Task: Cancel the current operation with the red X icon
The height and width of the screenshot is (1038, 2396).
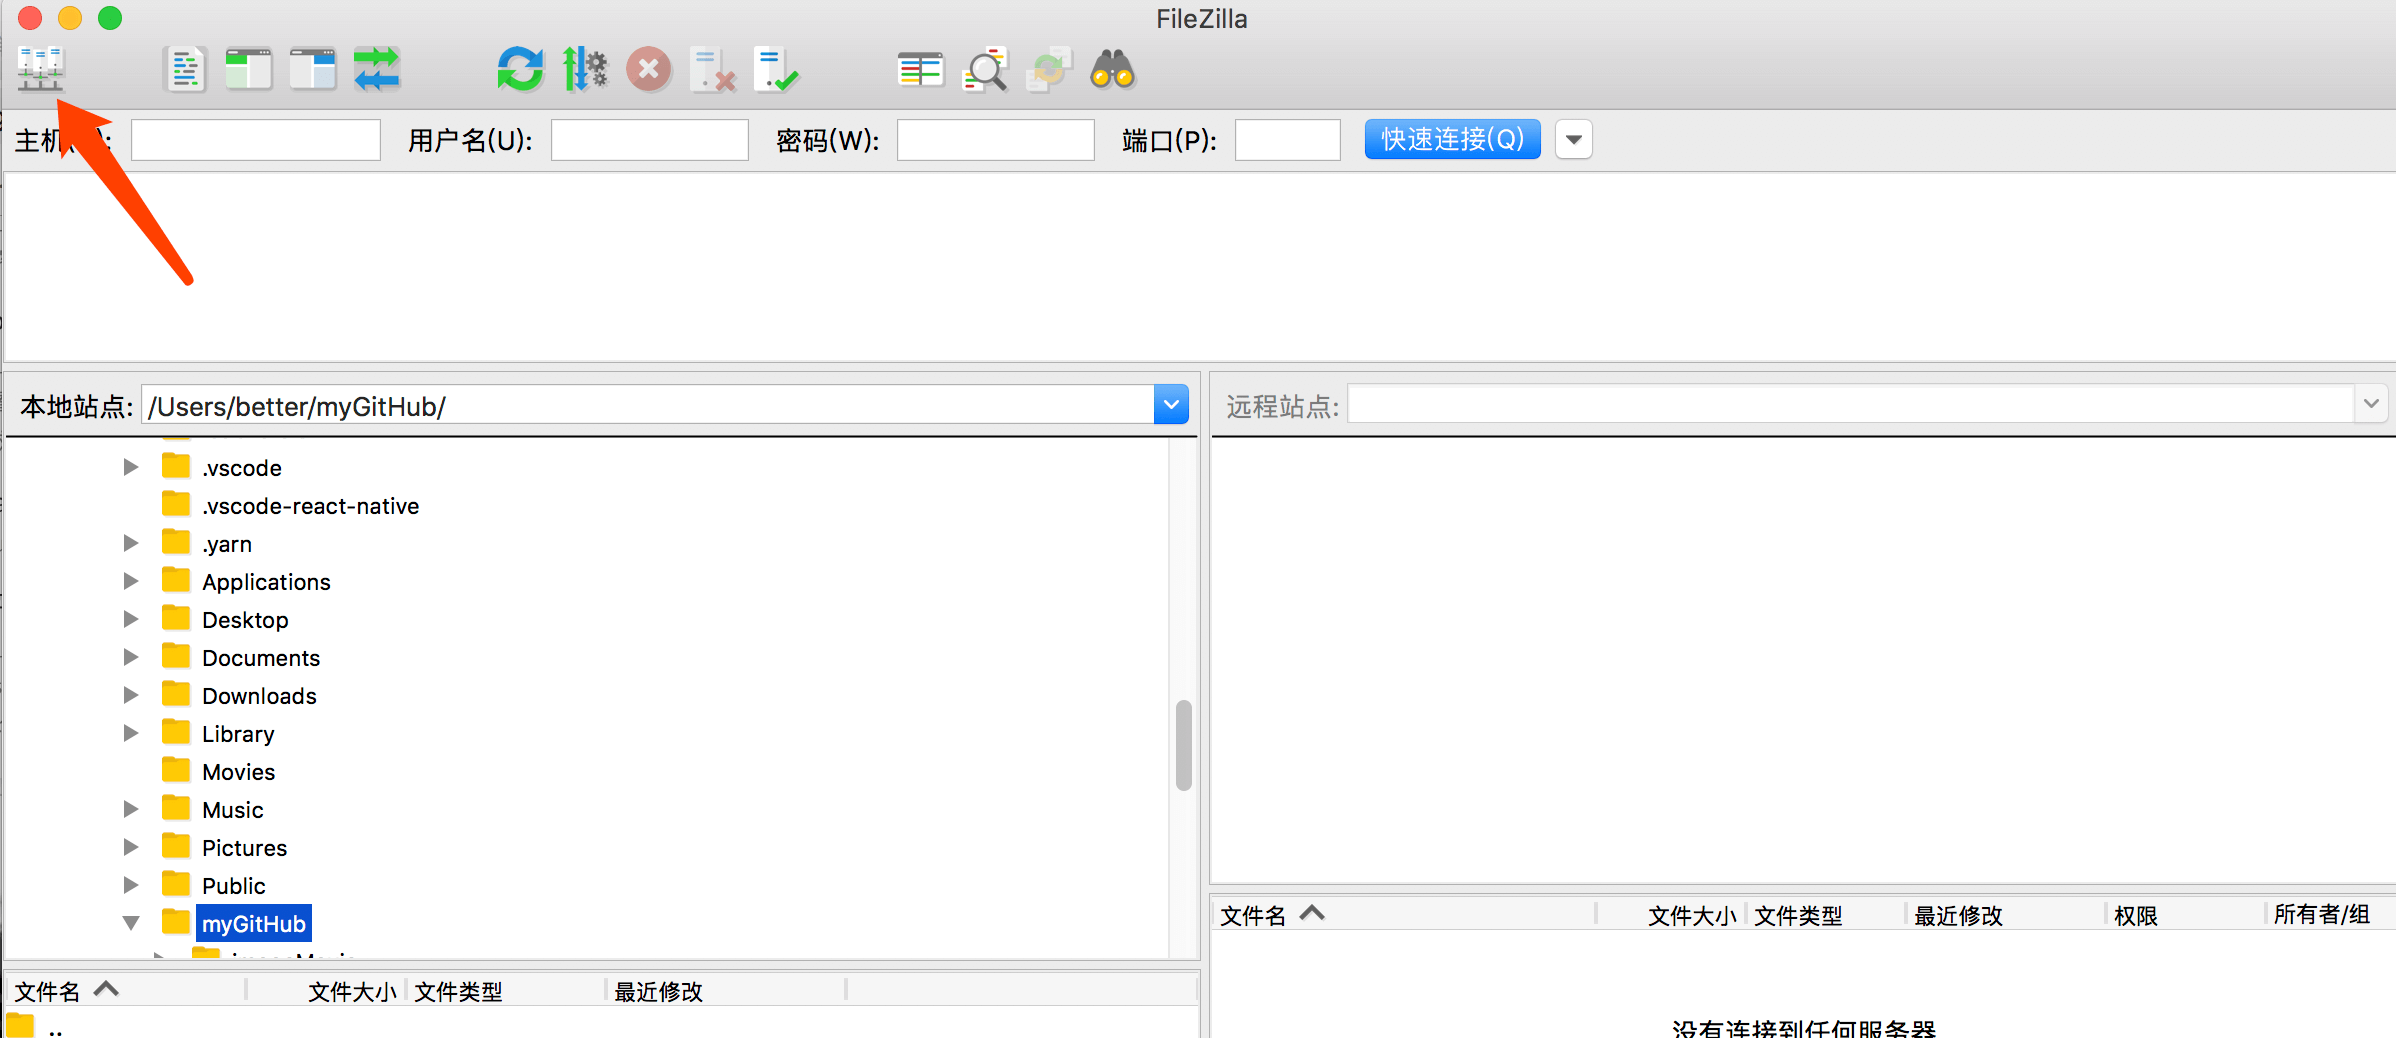Action: pyautogui.click(x=649, y=70)
